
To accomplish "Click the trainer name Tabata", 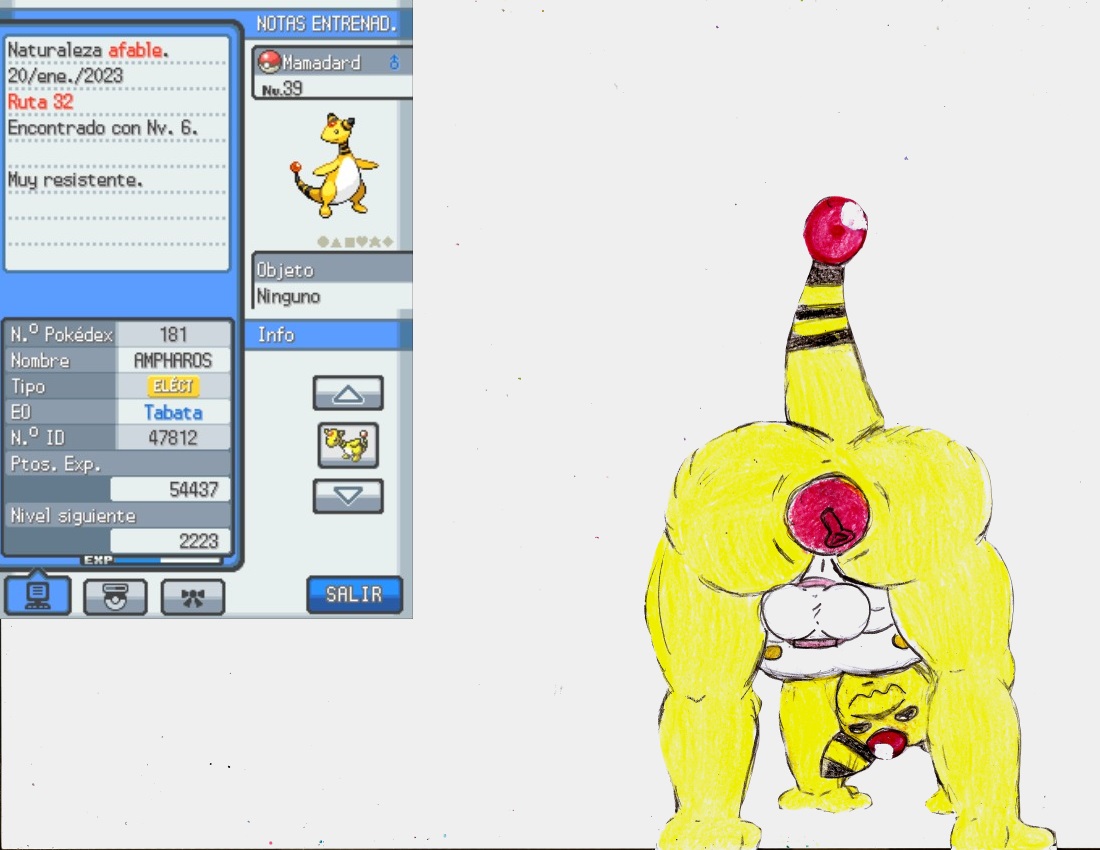I will [173, 412].
